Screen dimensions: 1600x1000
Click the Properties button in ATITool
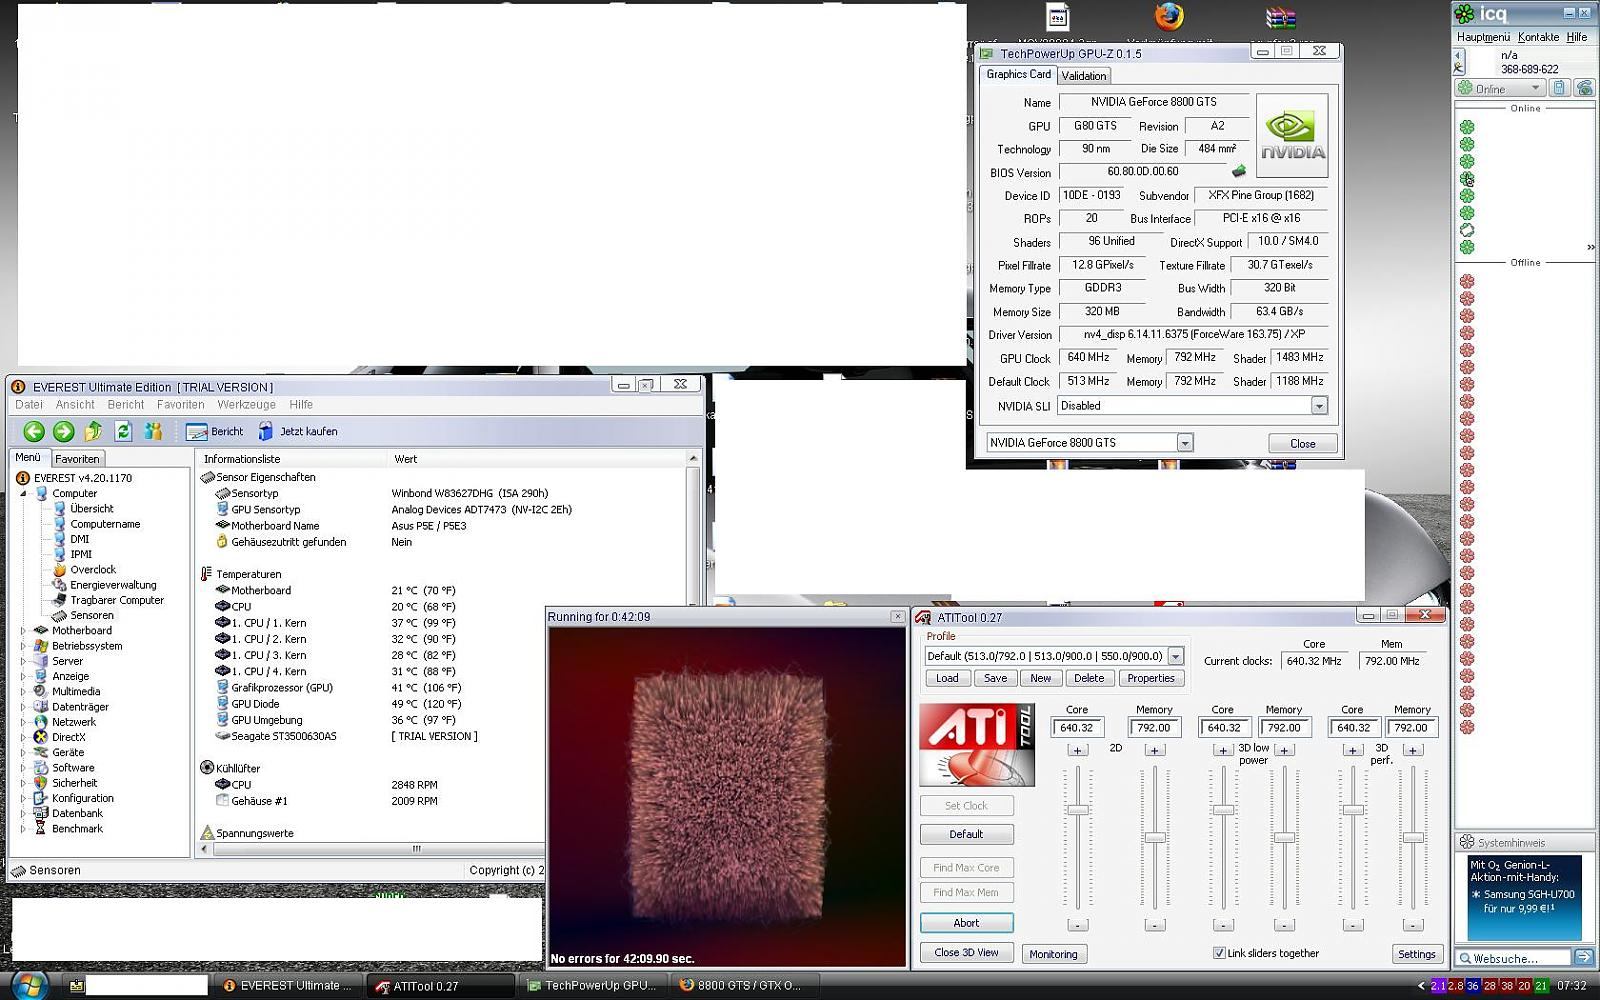pos(1151,678)
